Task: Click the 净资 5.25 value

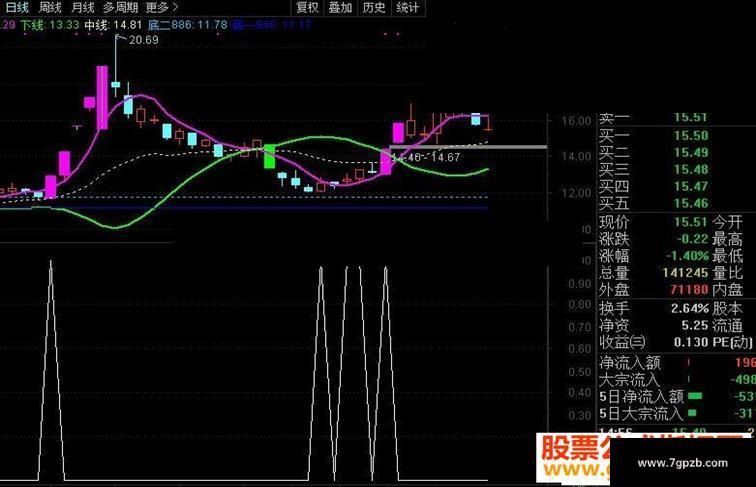Action: pos(695,325)
